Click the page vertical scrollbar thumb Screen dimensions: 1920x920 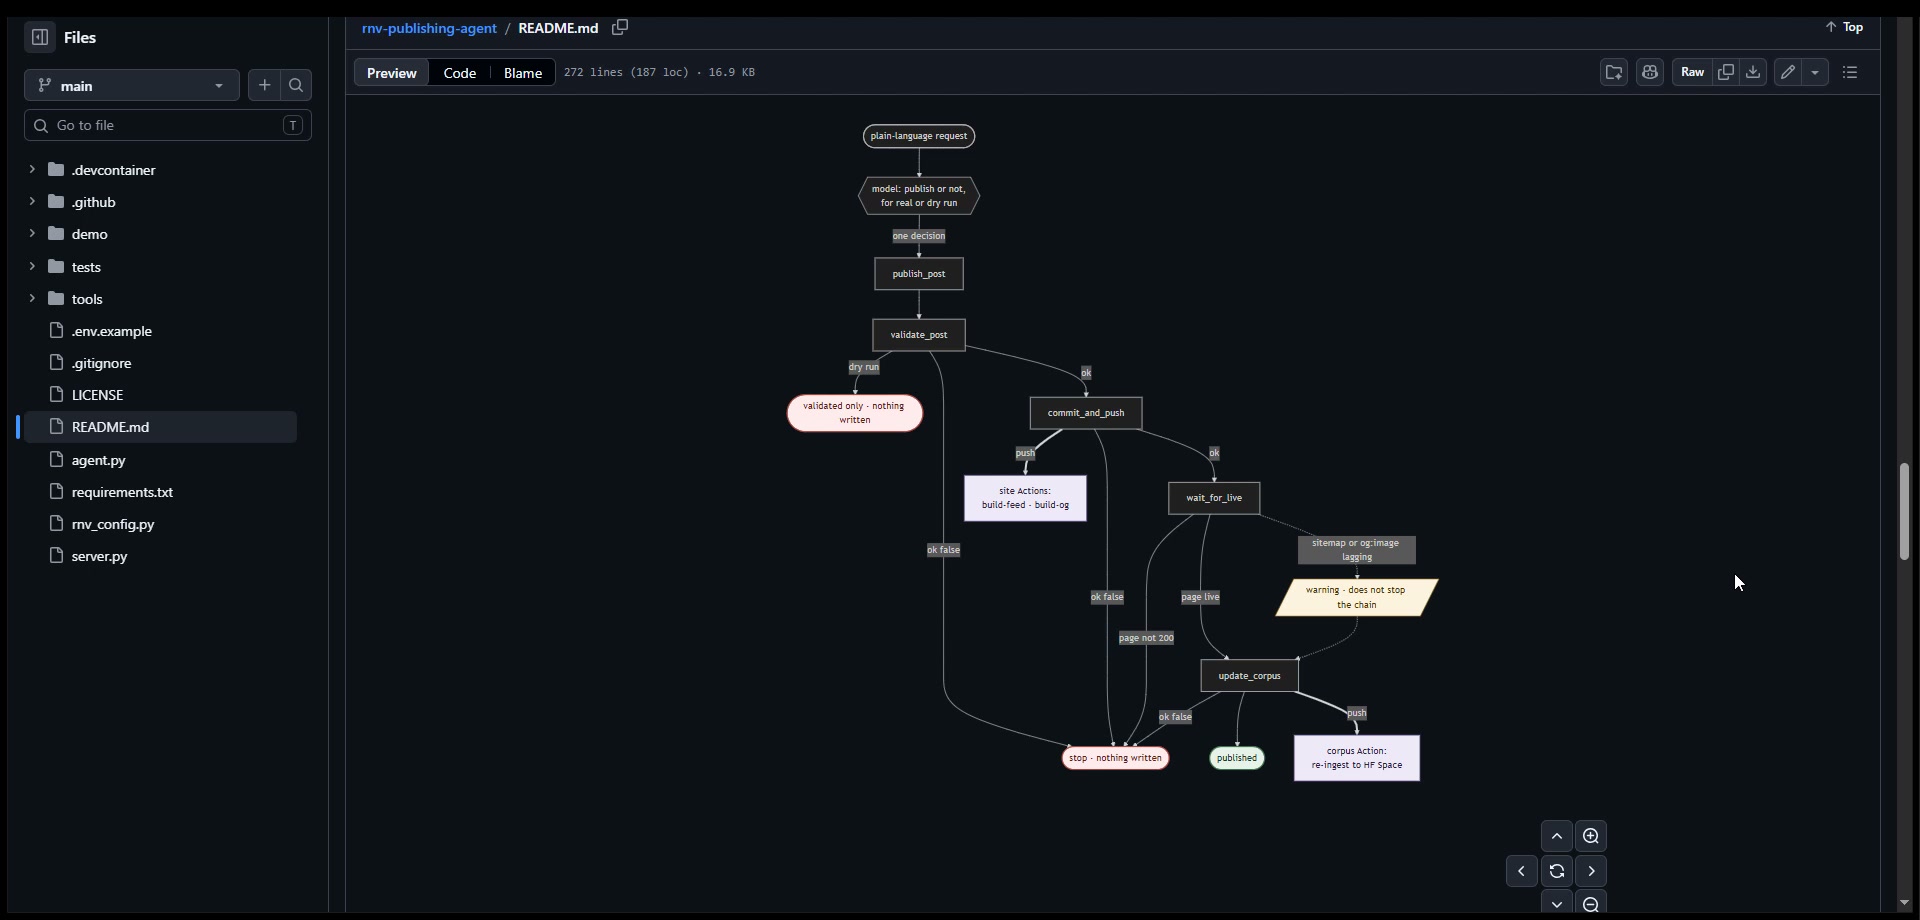coord(1904,511)
